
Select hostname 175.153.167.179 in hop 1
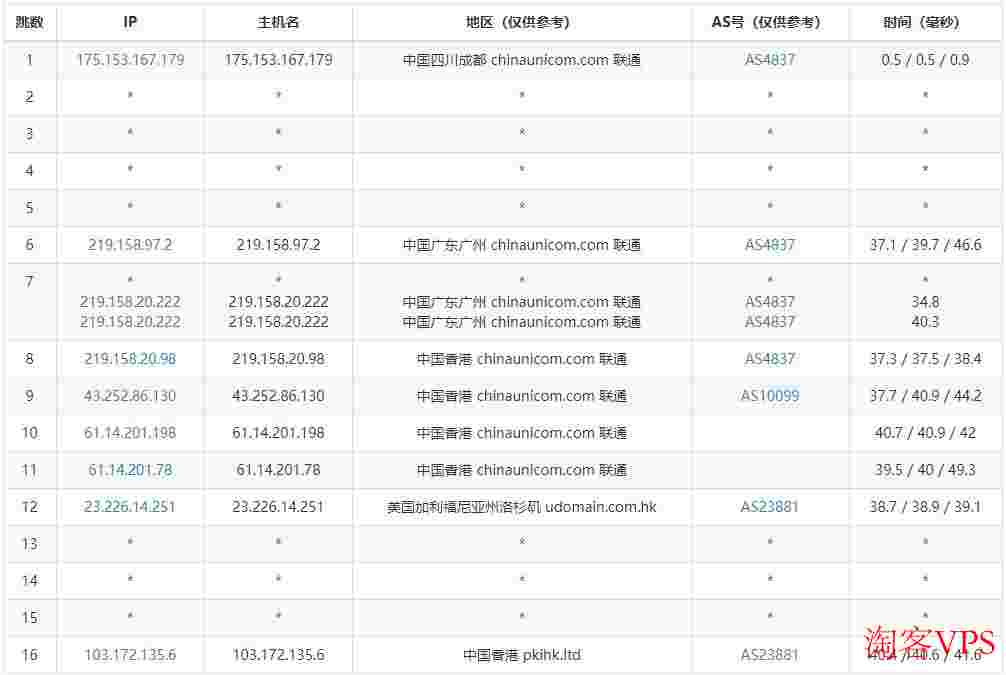point(278,60)
